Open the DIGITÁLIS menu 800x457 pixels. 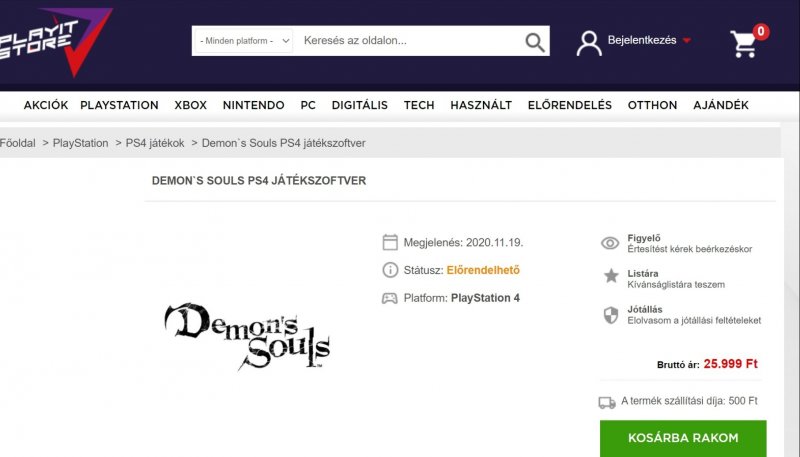click(360, 105)
